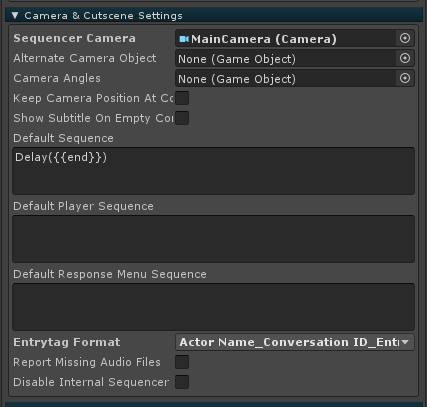
Task: Click the Default Sequence label
Action: (x=63, y=138)
